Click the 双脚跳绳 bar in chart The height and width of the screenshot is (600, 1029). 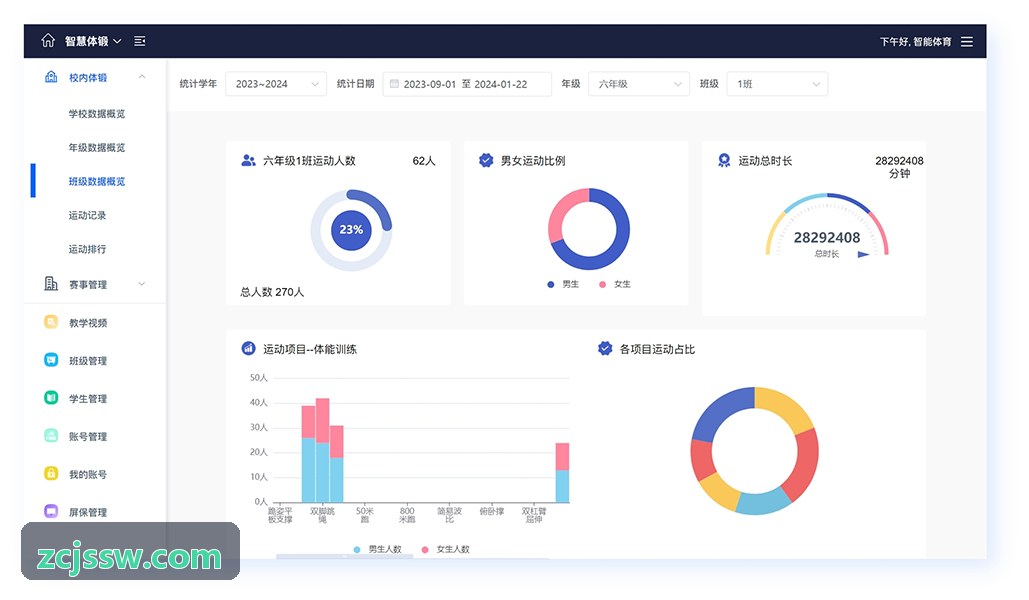(x=322, y=450)
